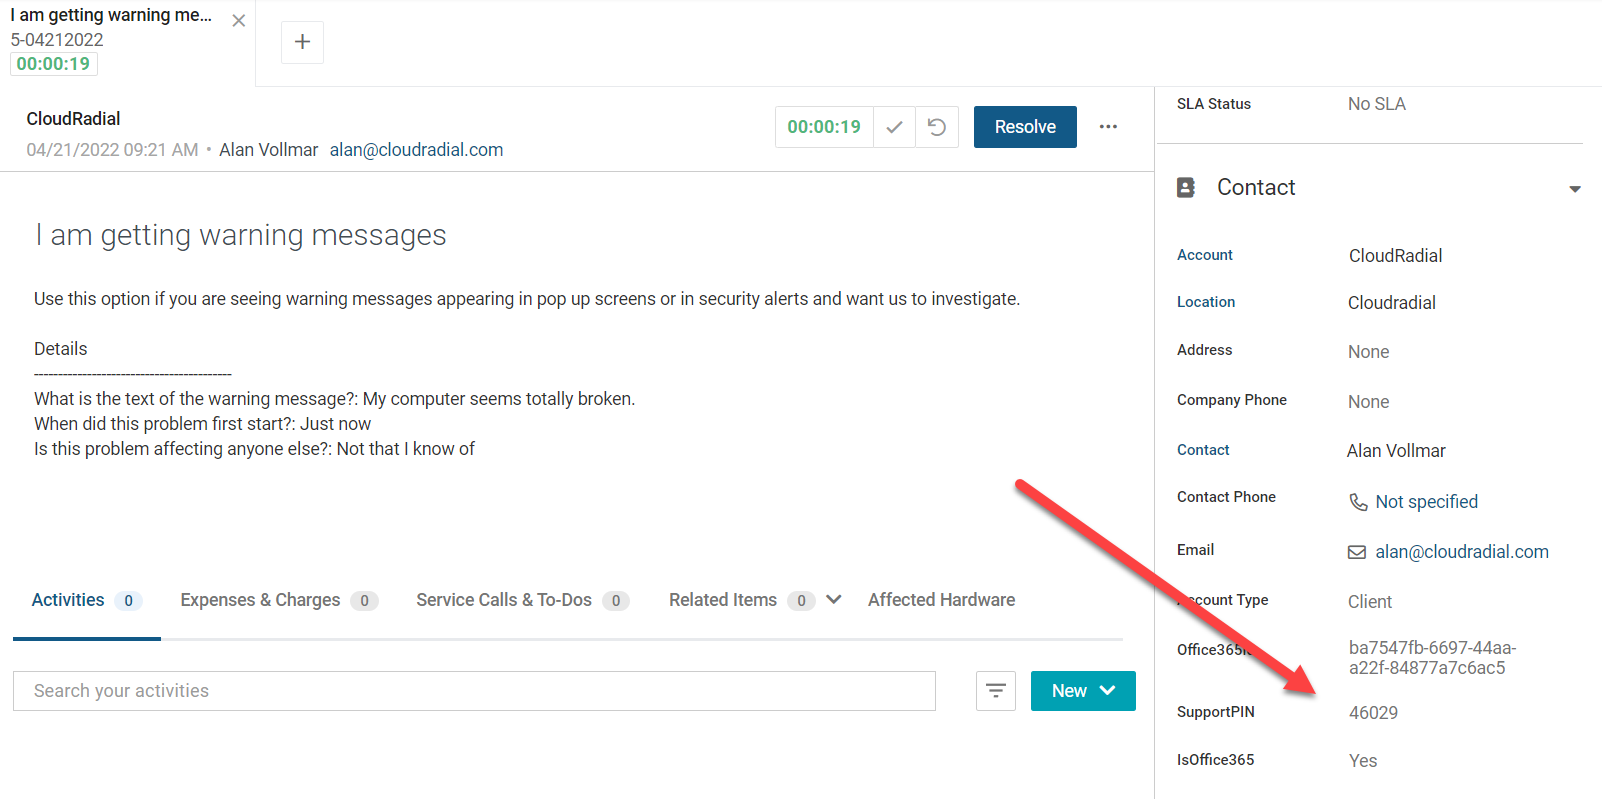The height and width of the screenshot is (799, 1602).
Task: Click the checkmark icon beside timer
Action: point(894,127)
